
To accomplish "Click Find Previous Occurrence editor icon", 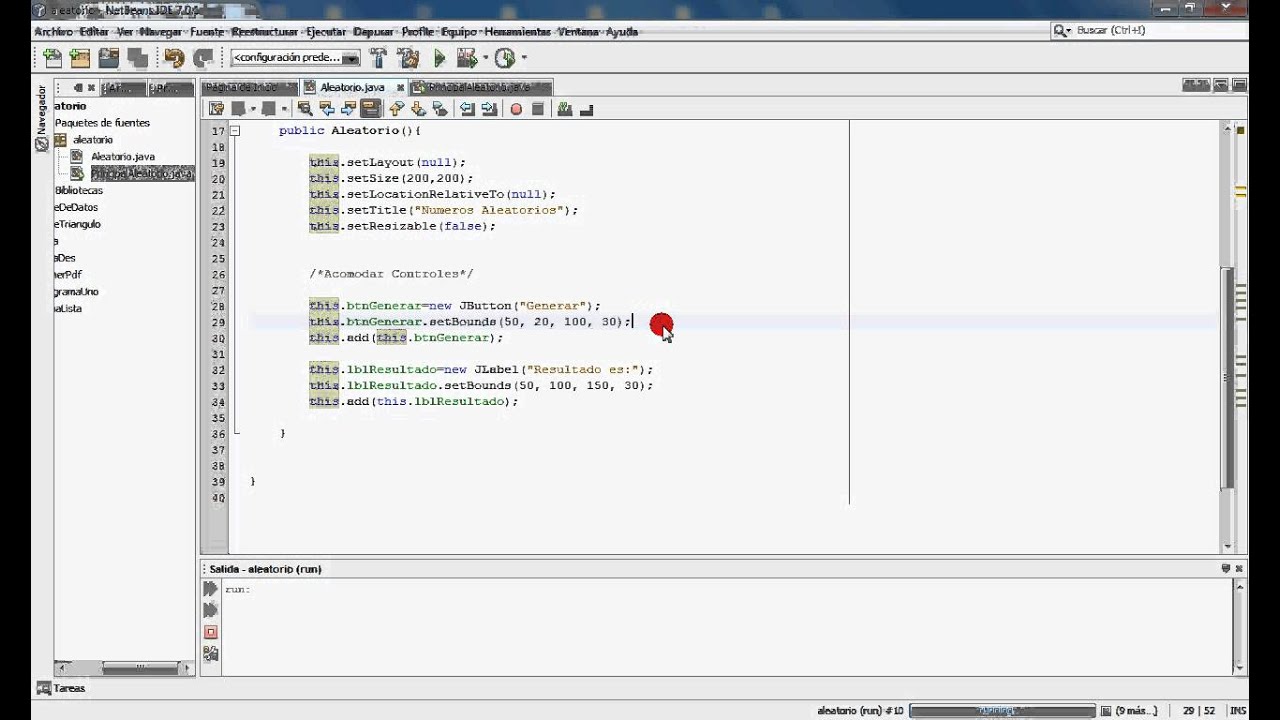I will (x=327, y=108).
